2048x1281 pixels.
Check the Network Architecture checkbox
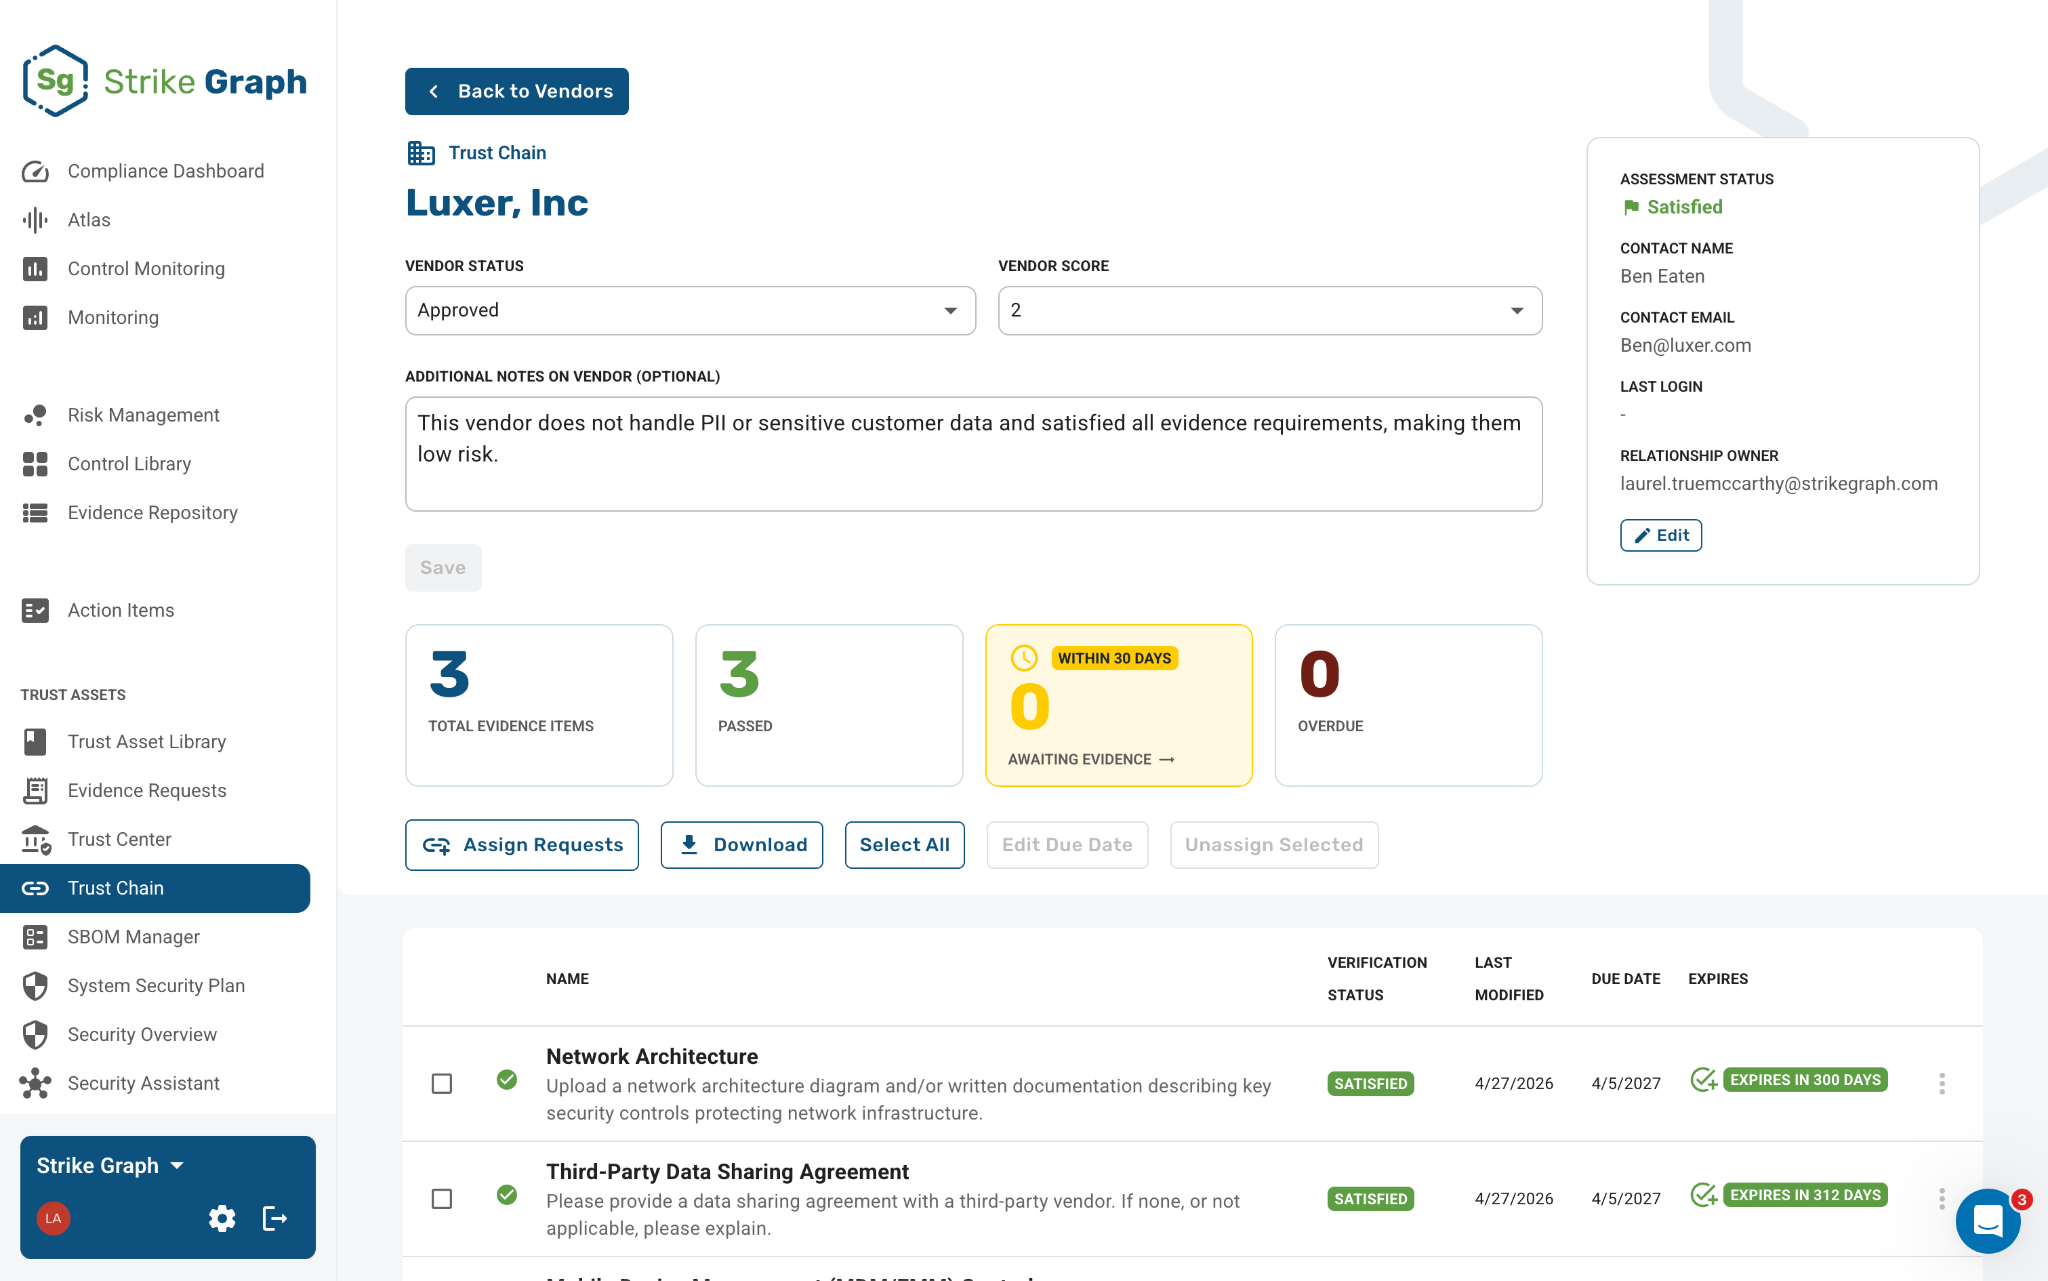[x=442, y=1084]
